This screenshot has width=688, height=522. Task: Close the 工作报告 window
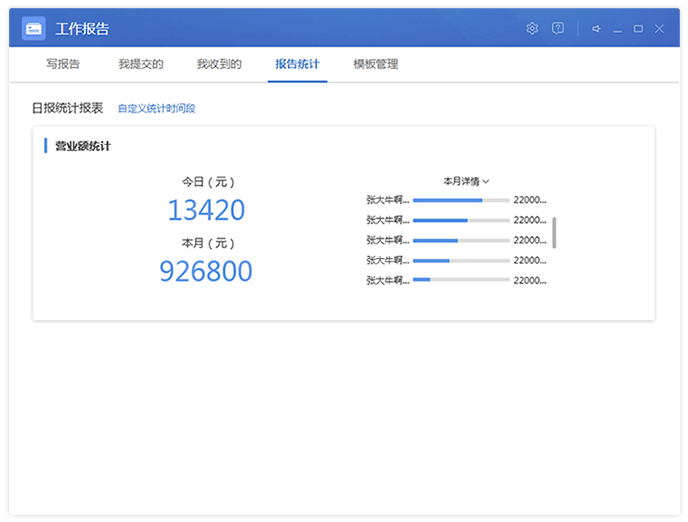tap(659, 28)
